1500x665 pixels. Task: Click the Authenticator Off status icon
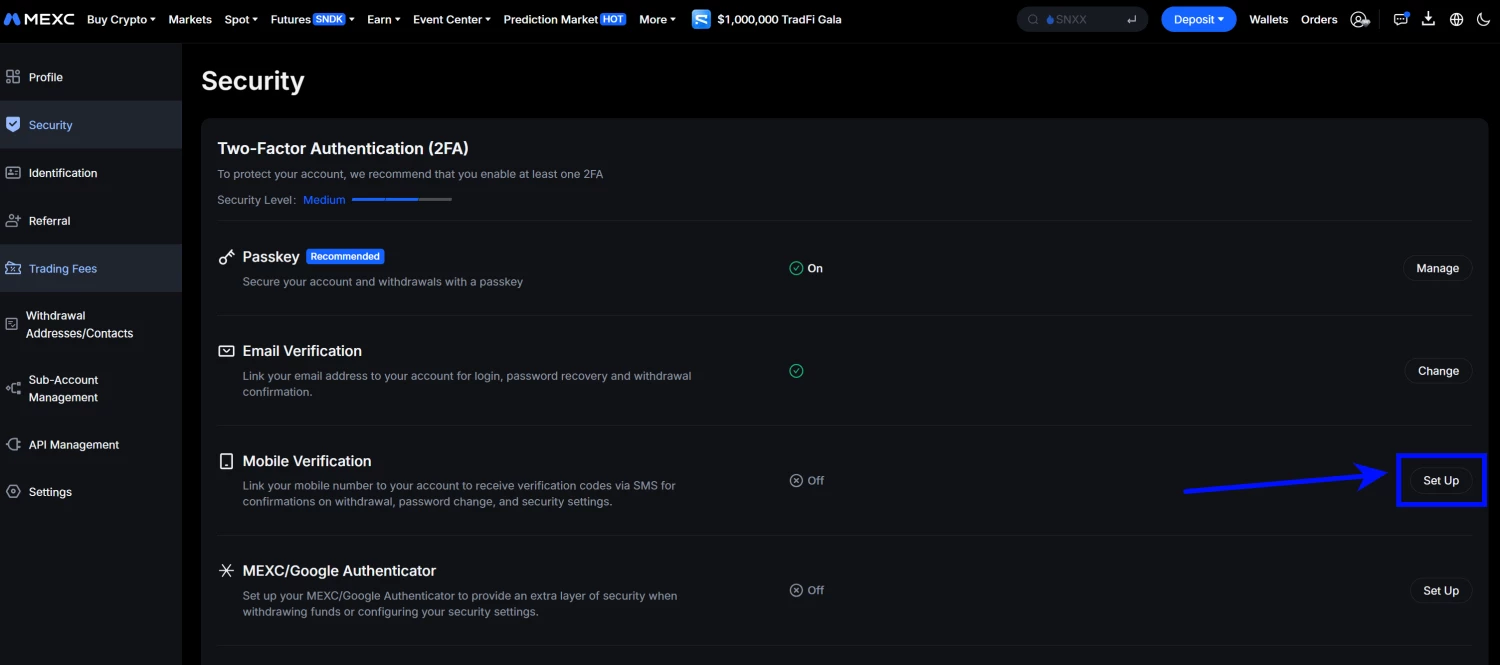pyautogui.click(x=796, y=590)
